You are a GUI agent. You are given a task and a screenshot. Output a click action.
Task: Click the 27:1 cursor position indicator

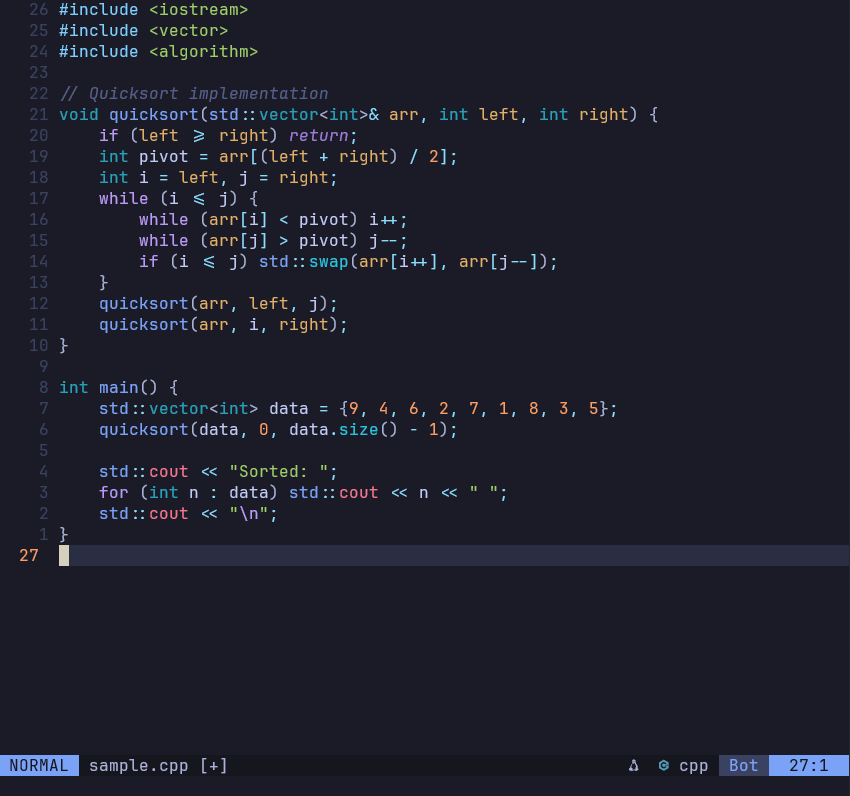tap(808, 766)
